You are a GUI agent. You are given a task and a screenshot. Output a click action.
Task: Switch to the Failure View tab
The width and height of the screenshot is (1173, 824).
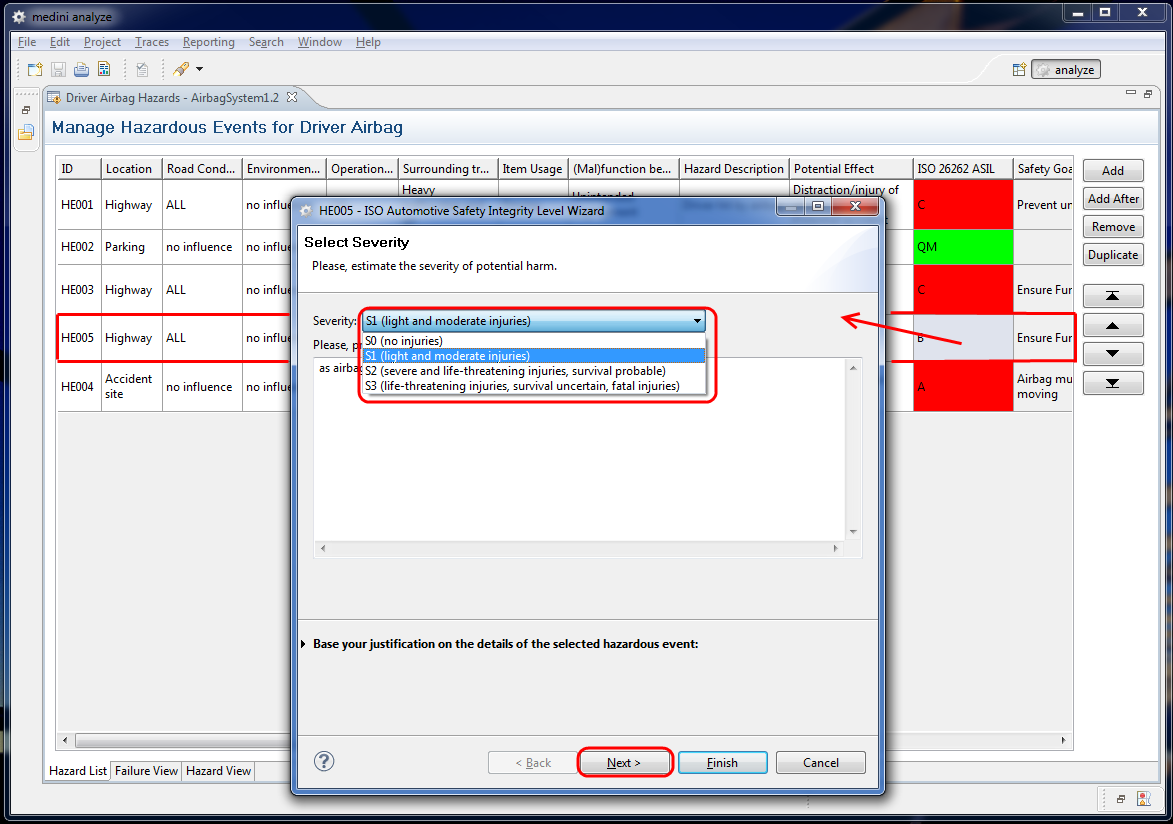pos(147,771)
